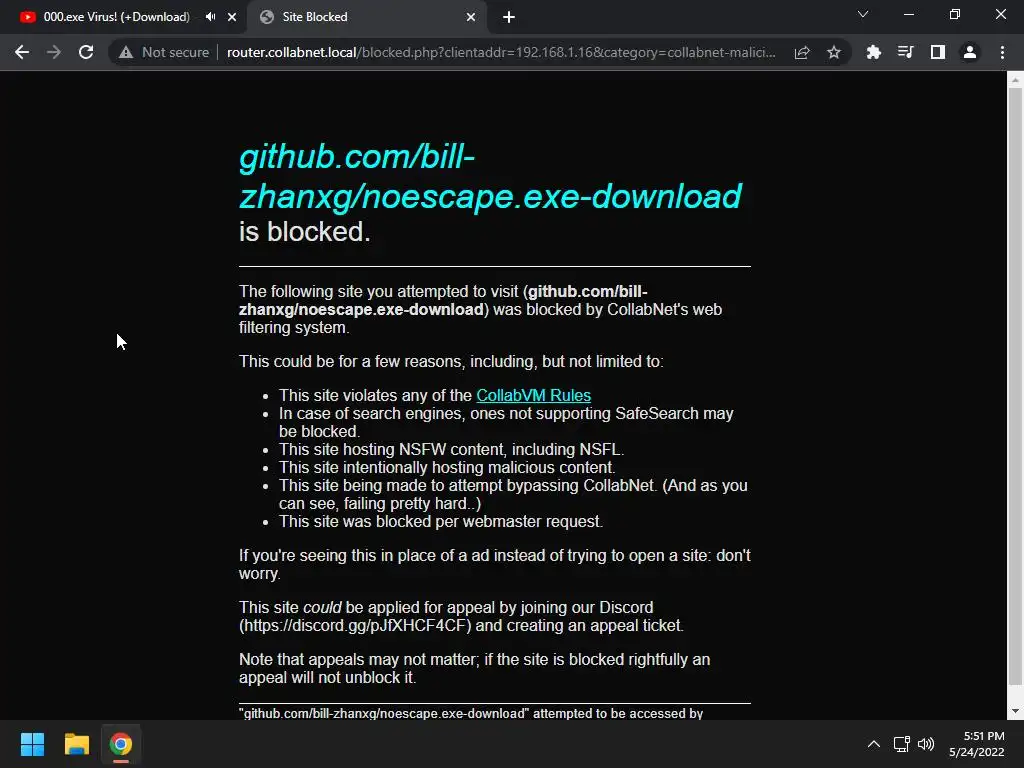Open the network status tray icon
The width and height of the screenshot is (1024, 768).
tap(901, 744)
